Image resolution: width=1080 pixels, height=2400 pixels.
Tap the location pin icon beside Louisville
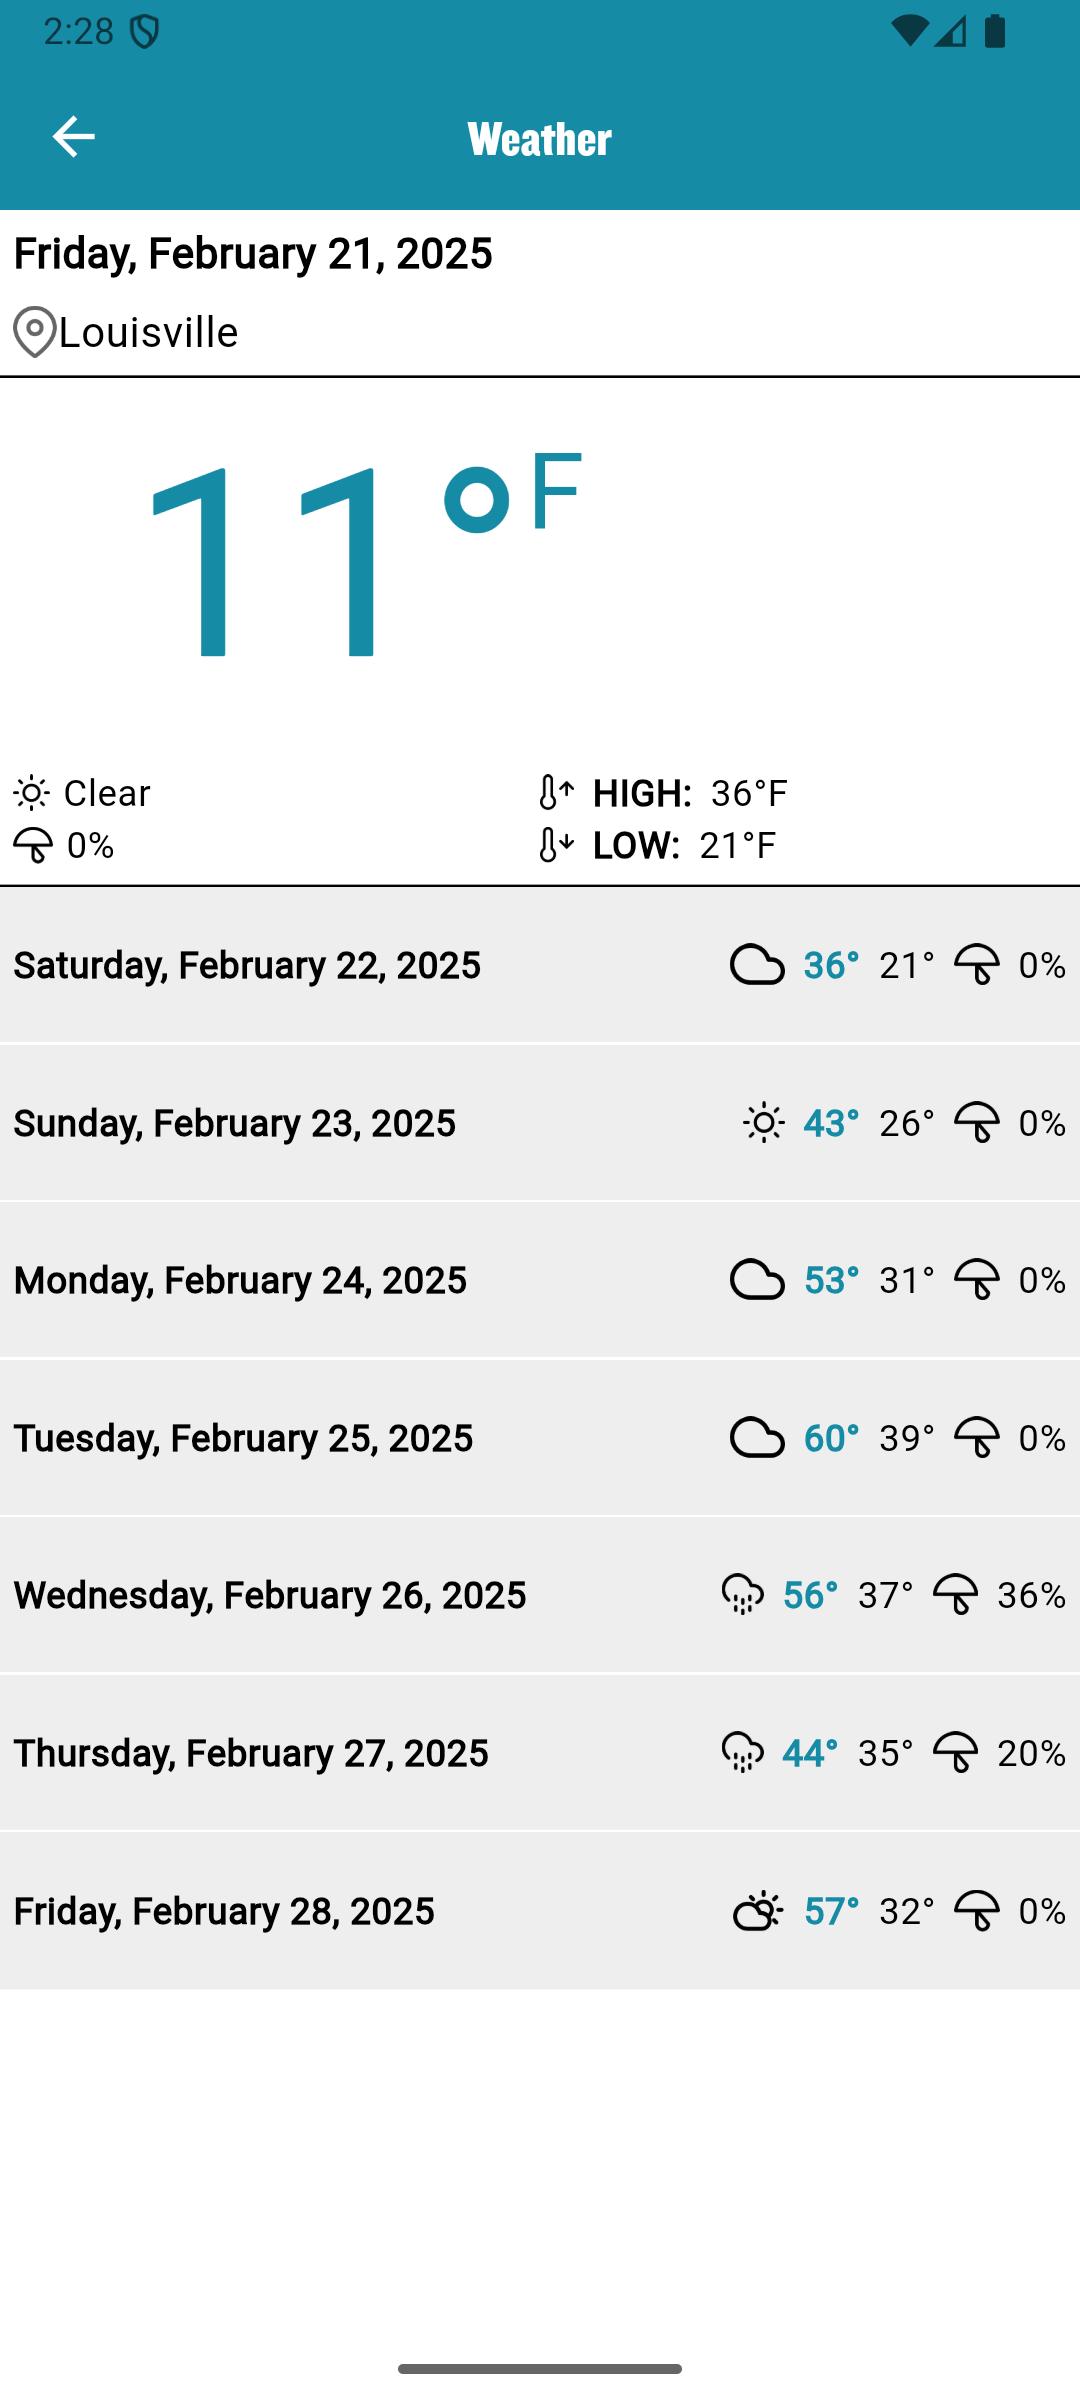(x=34, y=332)
